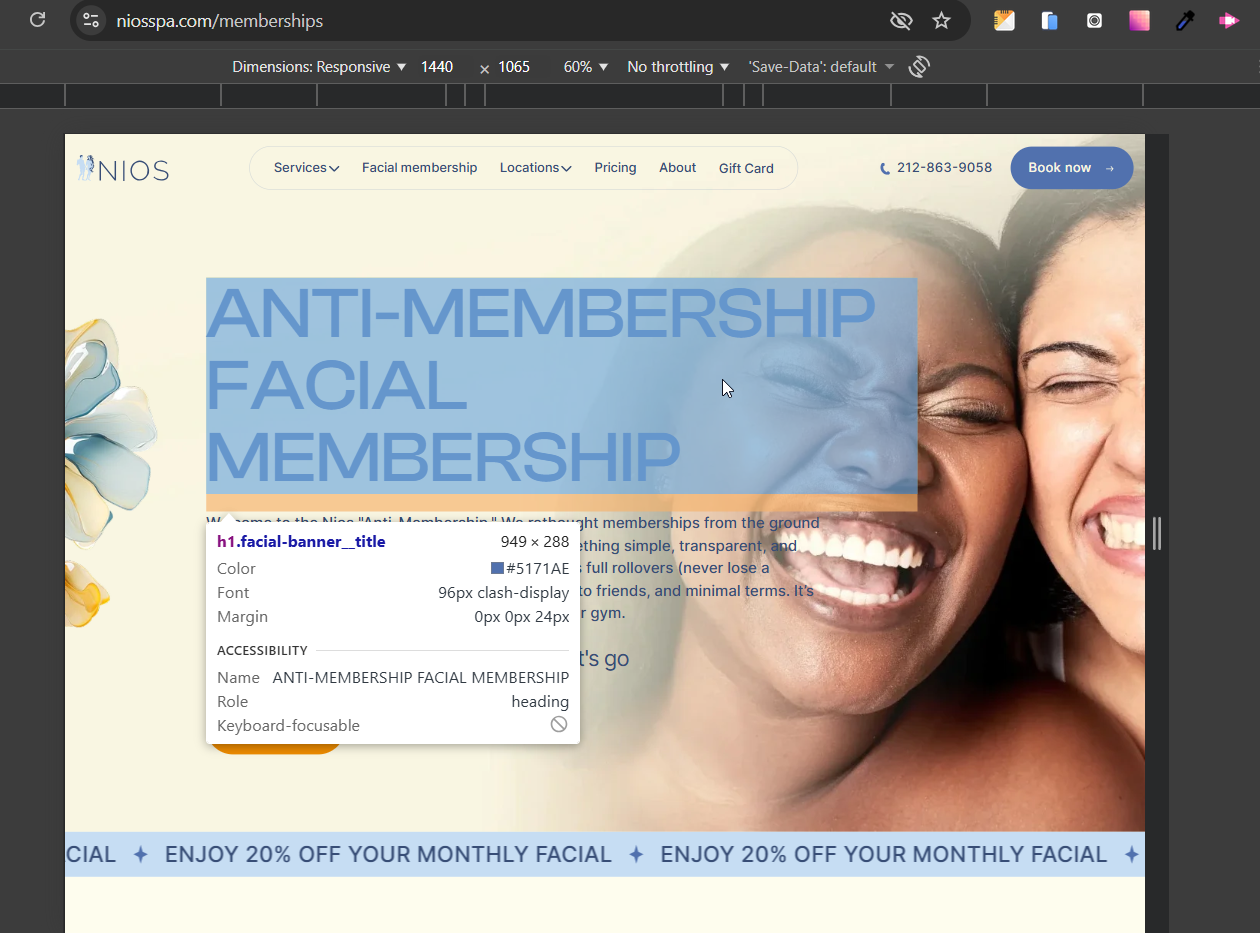
Task: Open the No throttling dropdown
Action: pyautogui.click(x=678, y=67)
